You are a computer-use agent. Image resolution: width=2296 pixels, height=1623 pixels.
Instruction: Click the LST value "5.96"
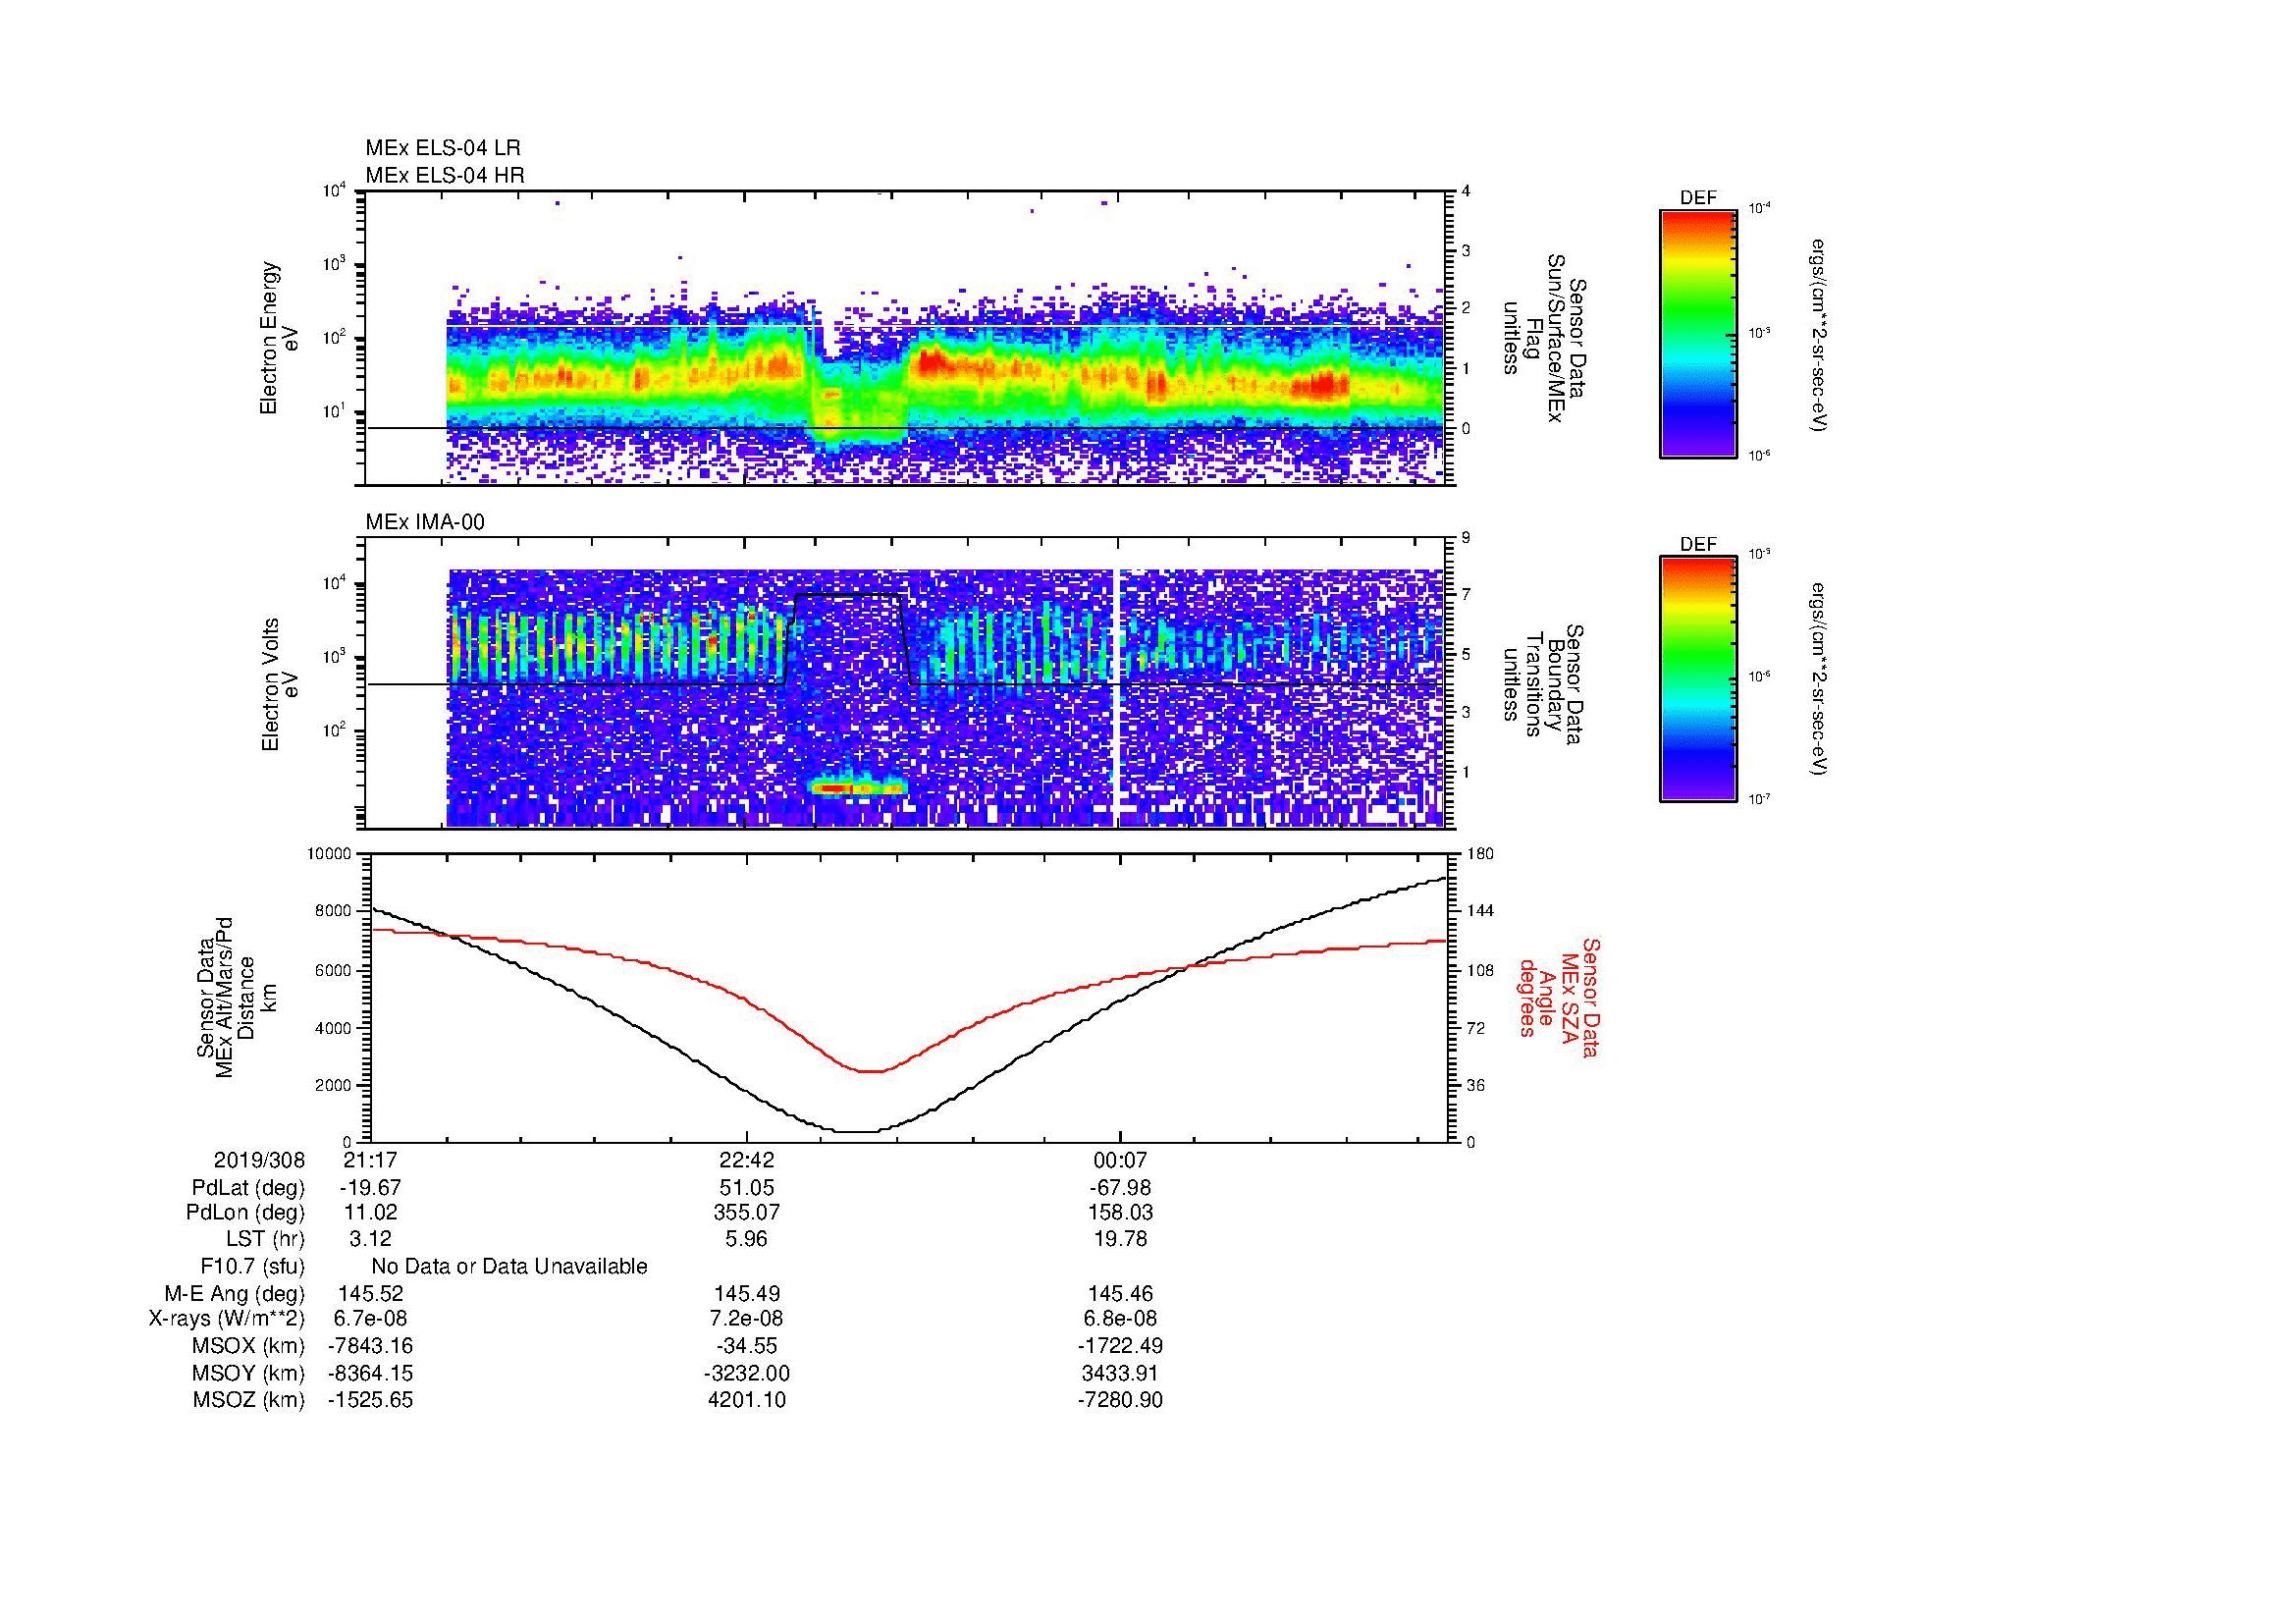pos(746,1239)
